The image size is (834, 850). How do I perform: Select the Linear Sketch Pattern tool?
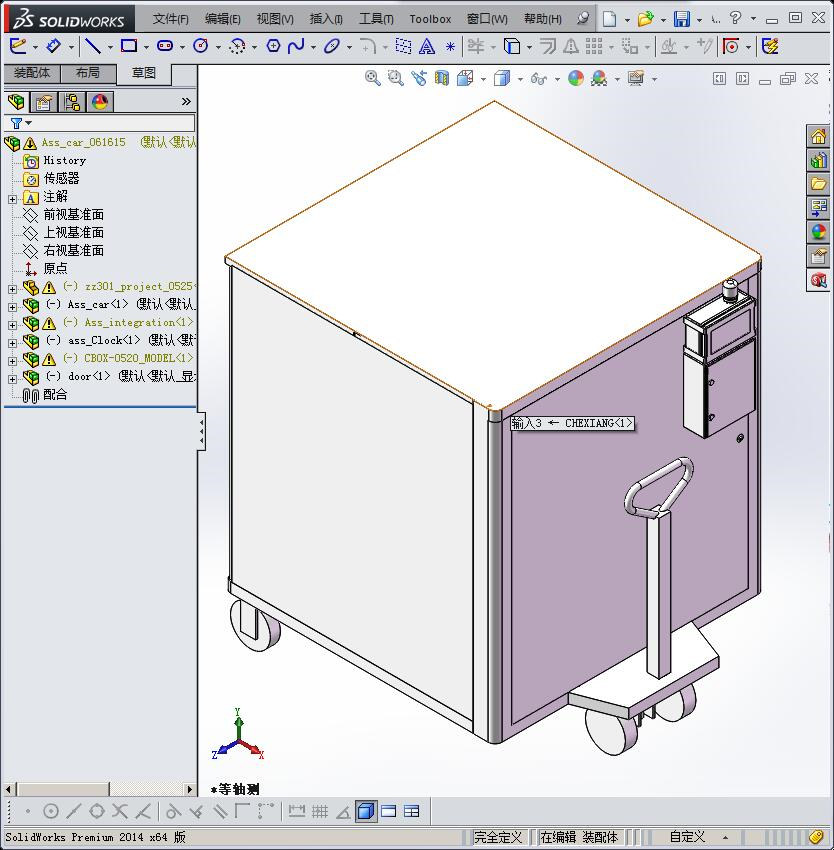pos(594,46)
